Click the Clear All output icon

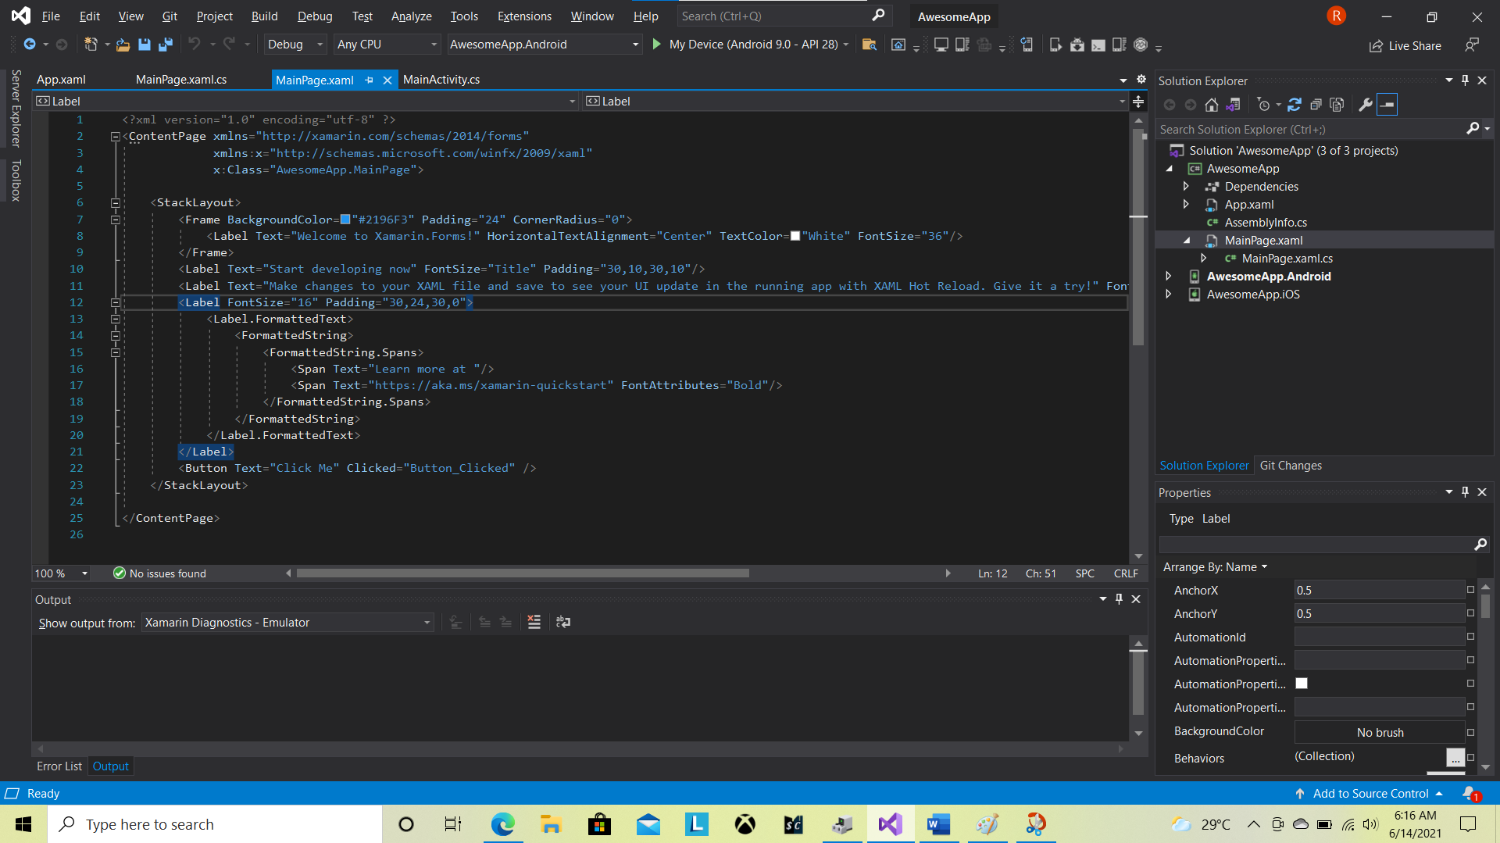[534, 622]
